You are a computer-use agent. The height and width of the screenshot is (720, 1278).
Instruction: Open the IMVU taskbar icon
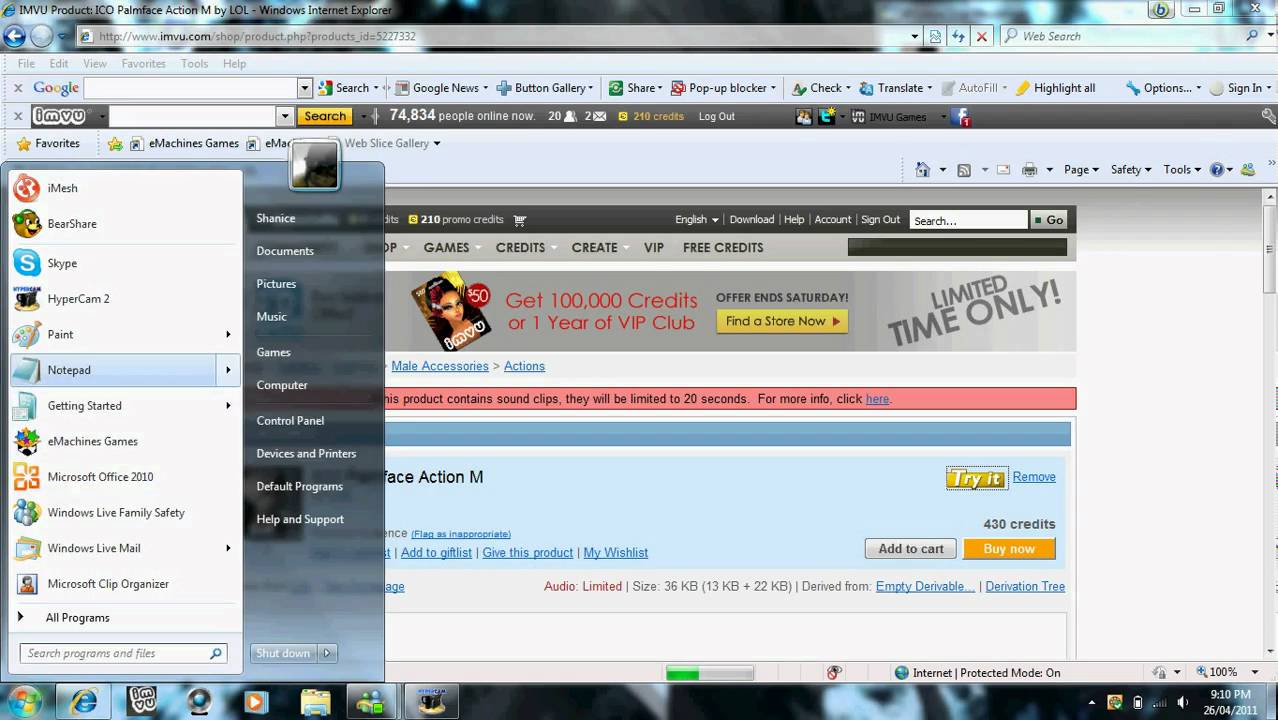tap(141, 702)
